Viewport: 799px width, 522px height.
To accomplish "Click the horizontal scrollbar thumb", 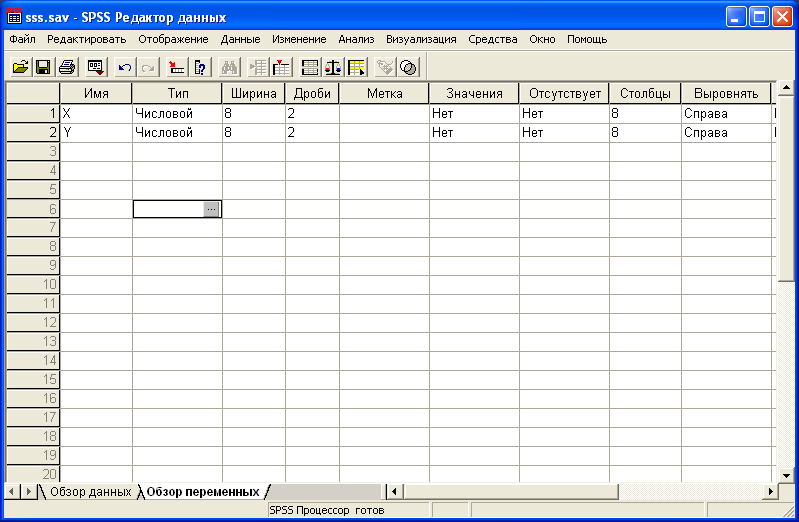I will click(x=510, y=492).
